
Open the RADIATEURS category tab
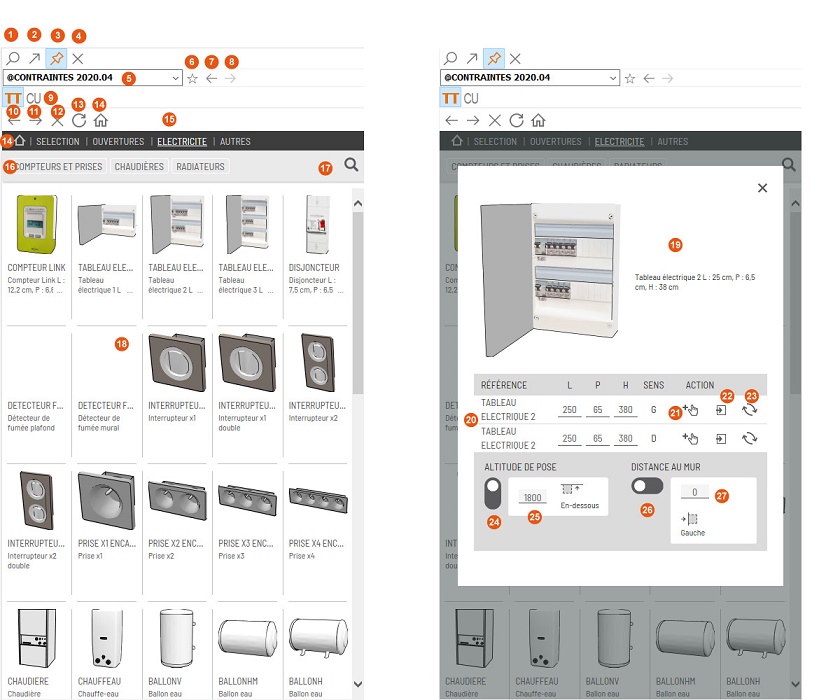tap(200, 167)
